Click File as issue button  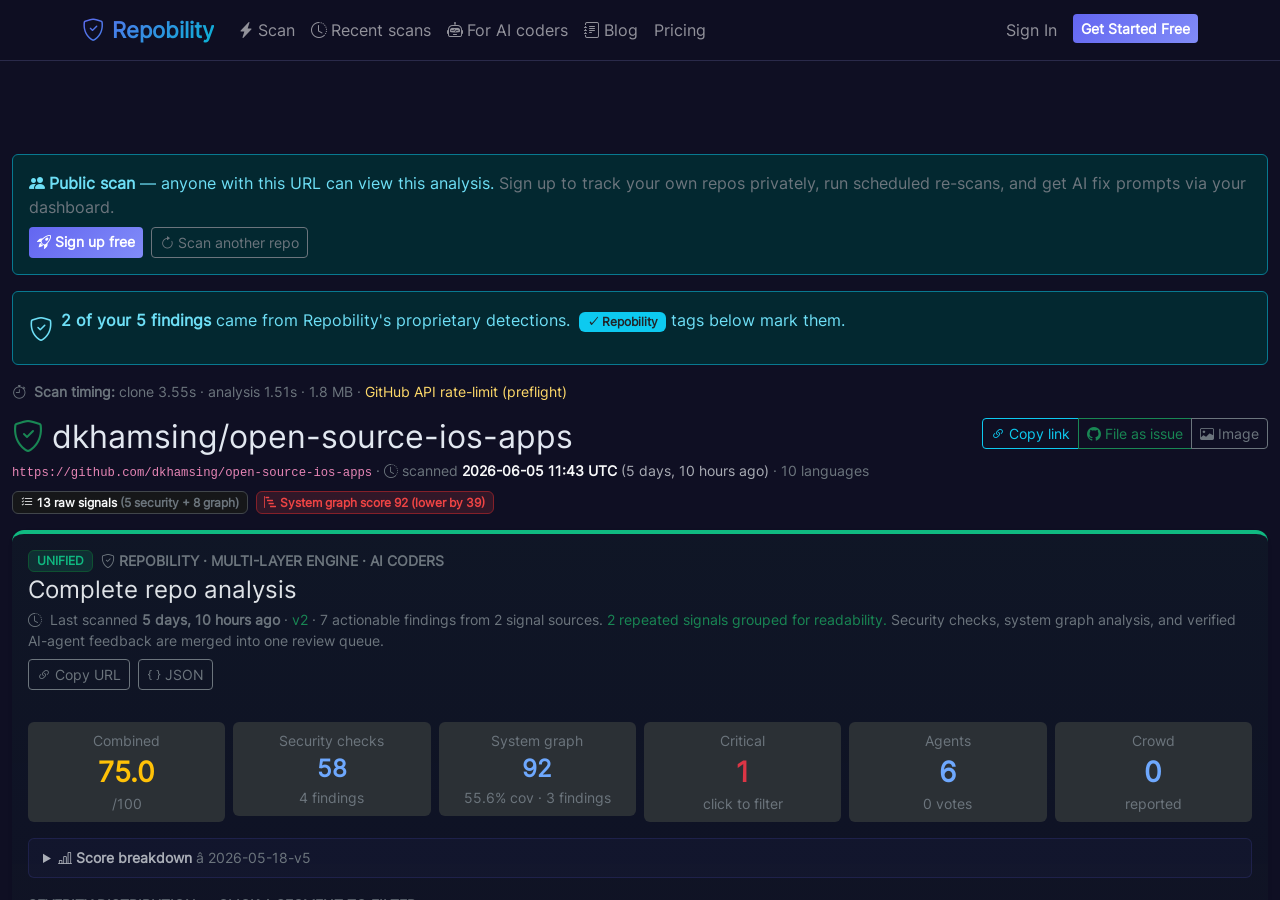coord(1135,433)
